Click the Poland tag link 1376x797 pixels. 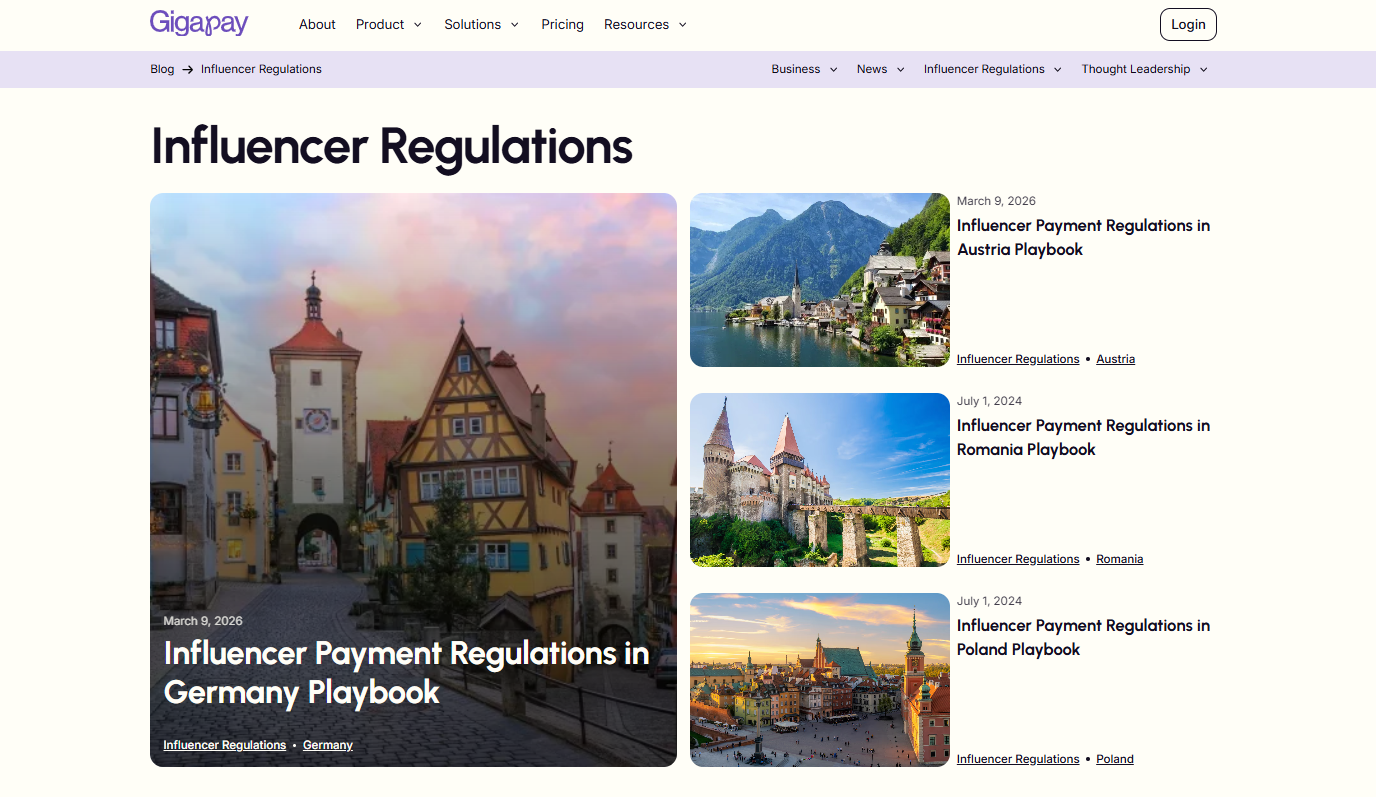point(1115,759)
